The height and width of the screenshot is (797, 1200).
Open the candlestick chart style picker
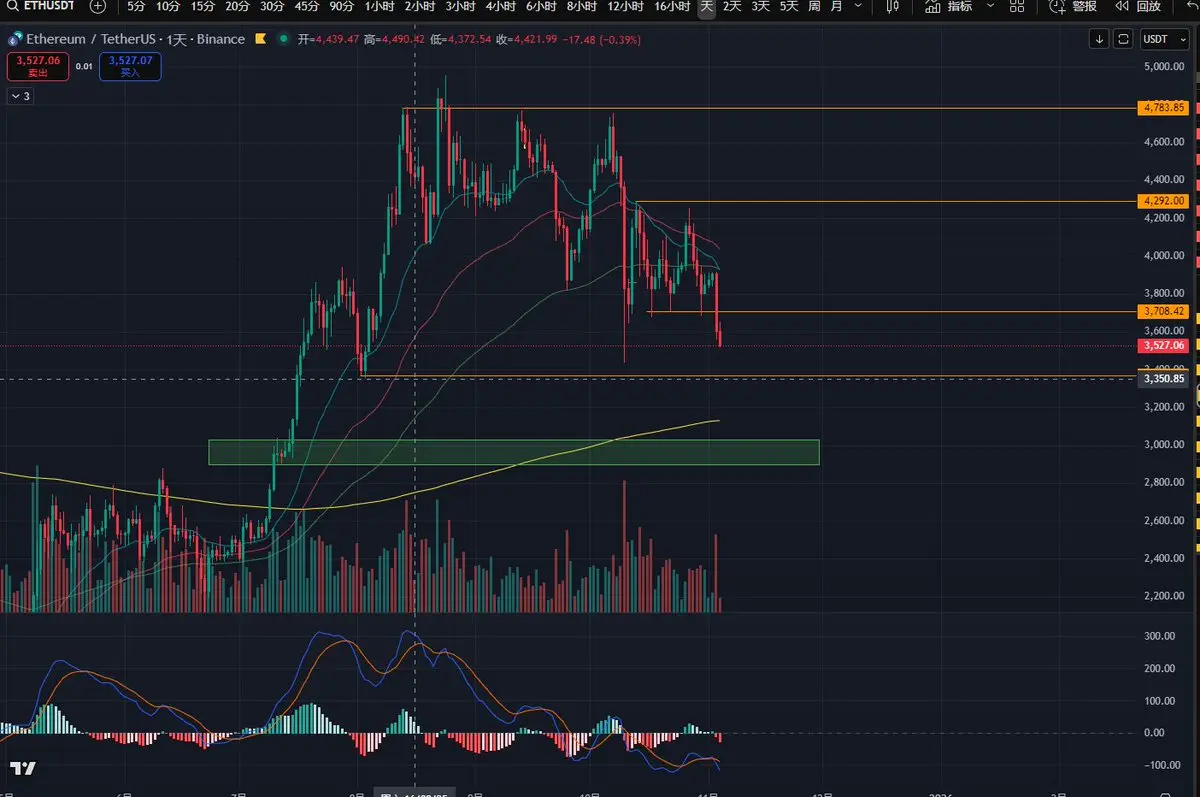pos(891,6)
